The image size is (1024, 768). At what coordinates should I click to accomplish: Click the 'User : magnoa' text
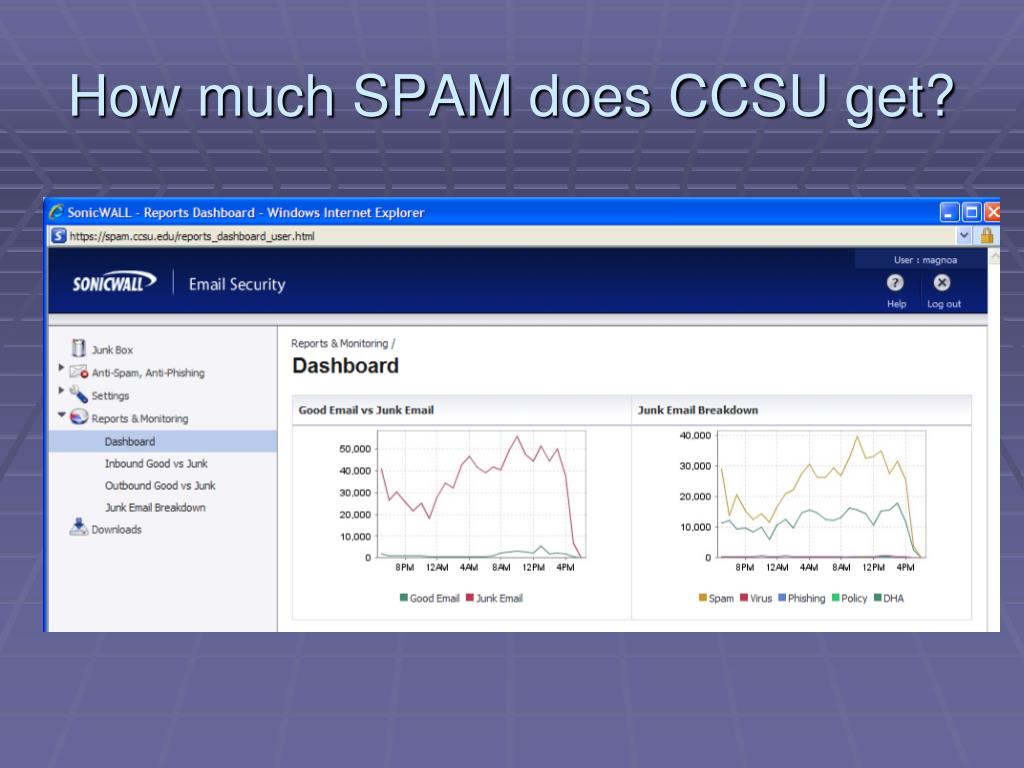click(x=925, y=260)
